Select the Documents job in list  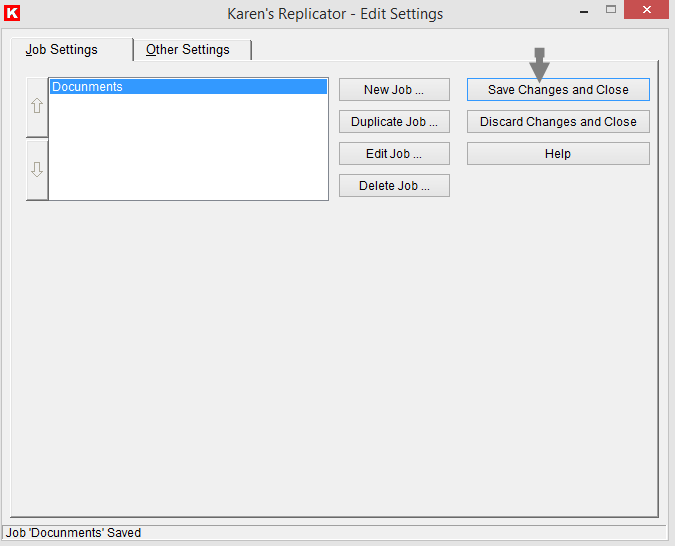click(188, 87)
